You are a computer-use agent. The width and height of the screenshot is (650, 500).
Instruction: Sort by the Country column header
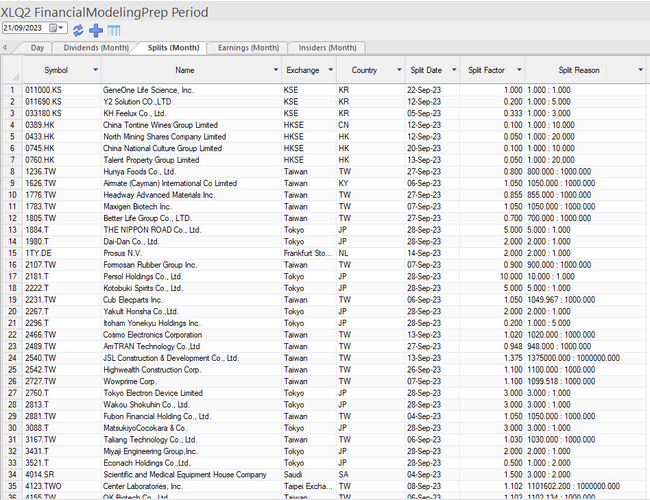[x=364, y=70]
